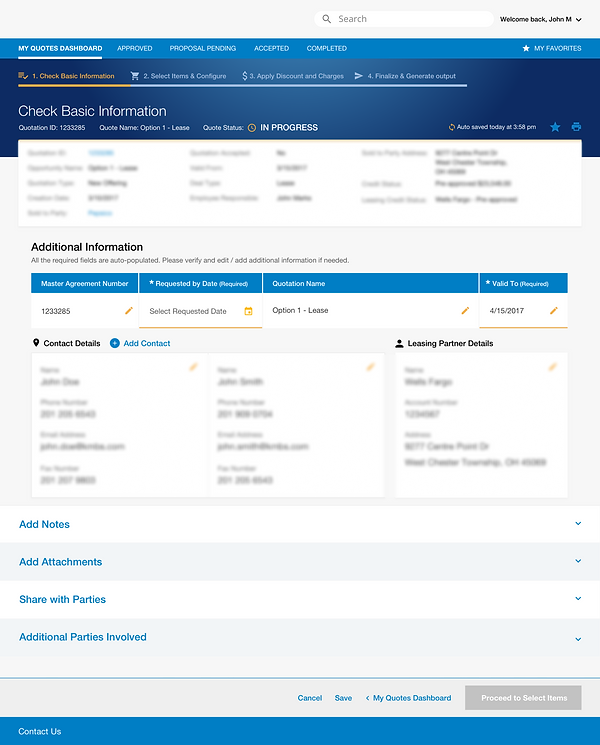
Task: Click the Cancel link
Action: tap(310, 698)
